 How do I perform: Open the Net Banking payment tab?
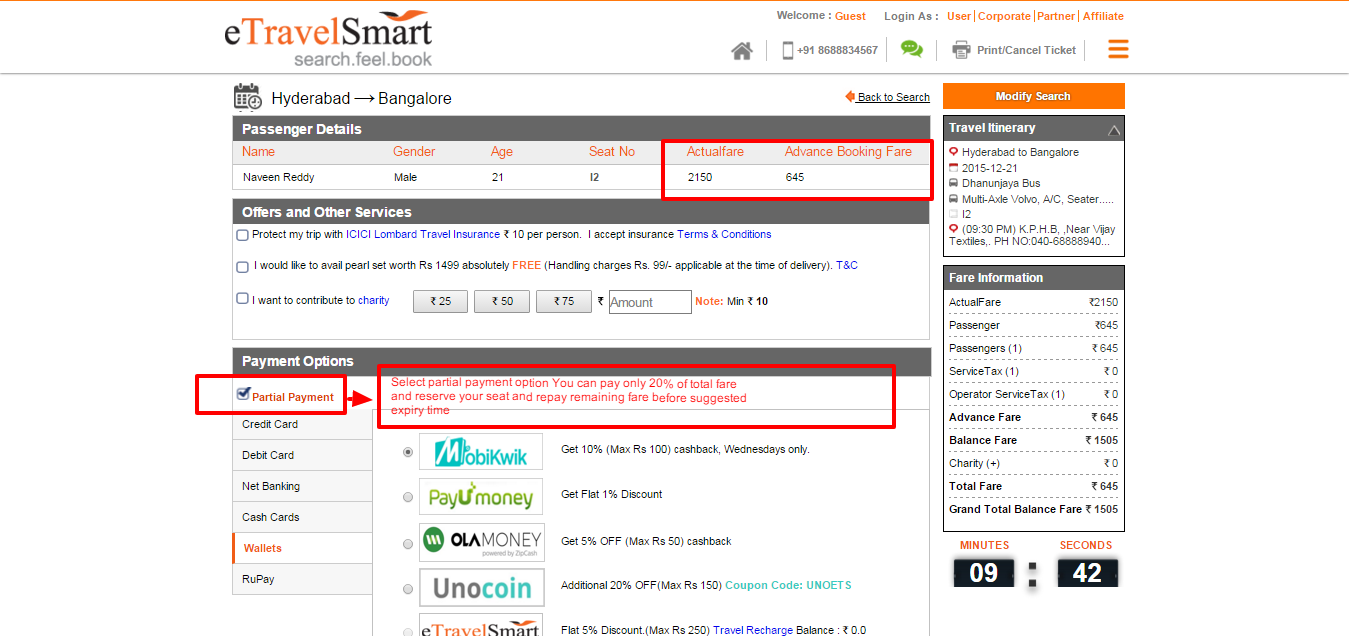click(x=271, y=486)
